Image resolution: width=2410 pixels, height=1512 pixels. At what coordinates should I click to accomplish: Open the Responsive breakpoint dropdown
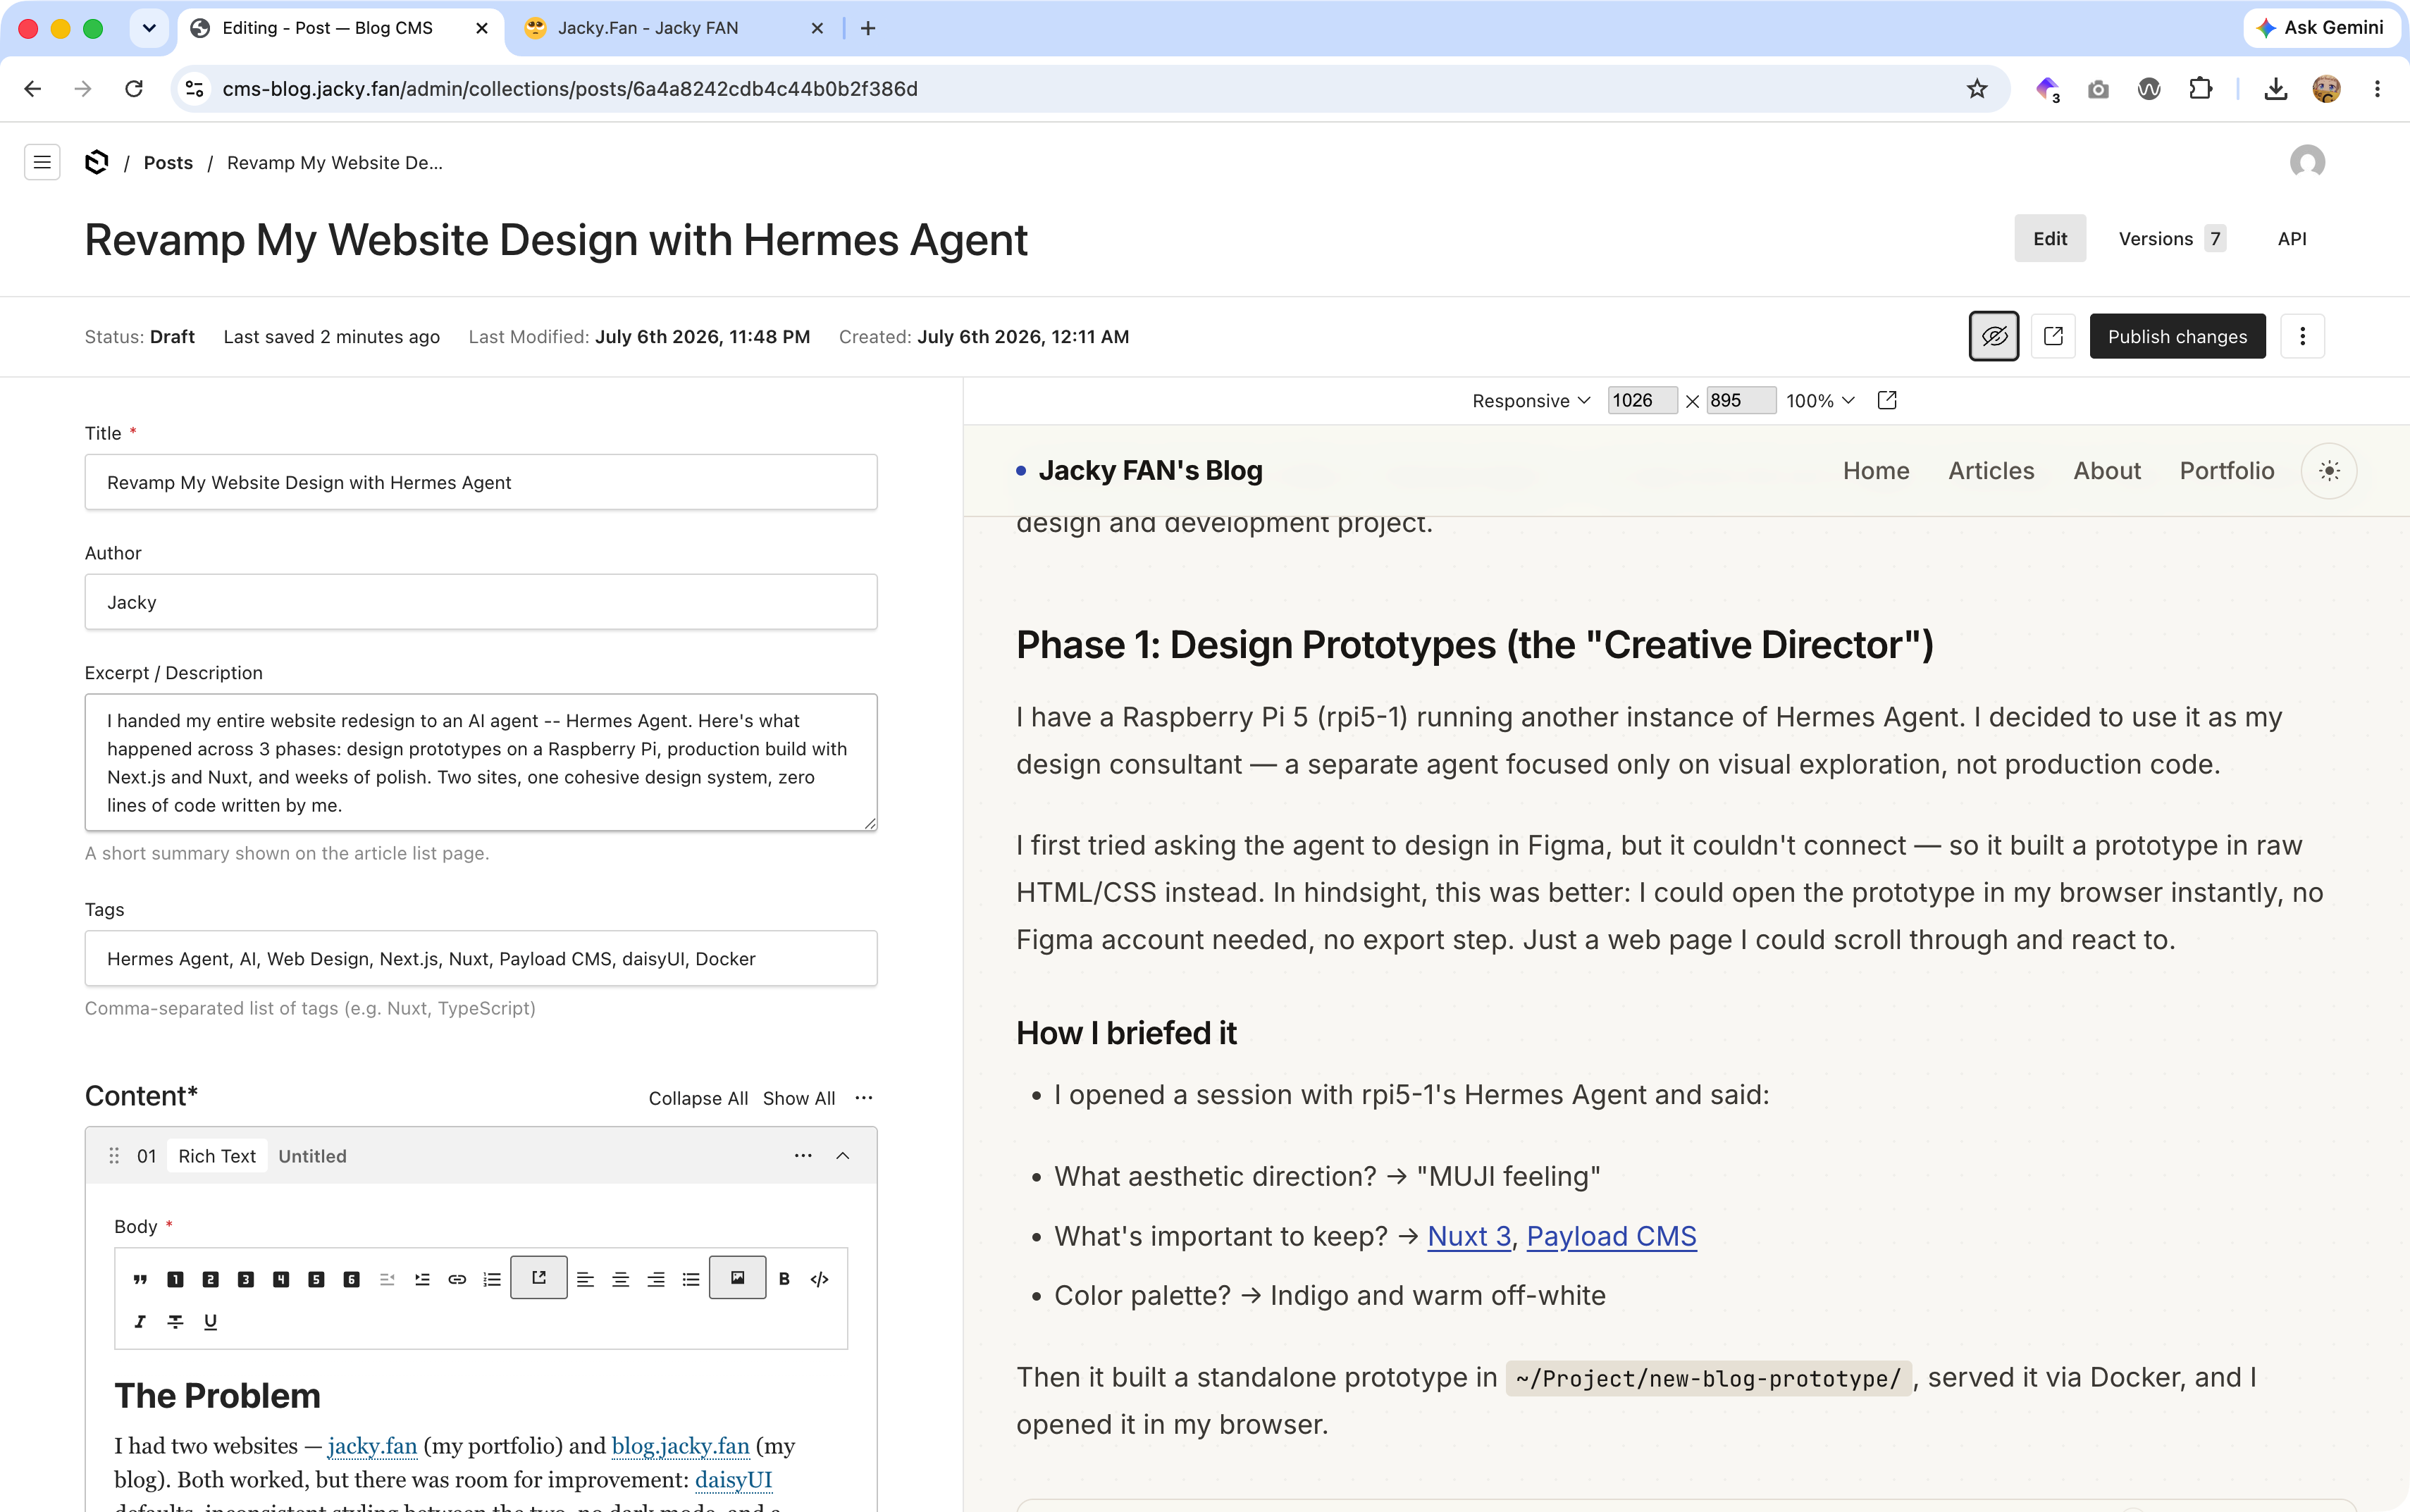coord(1531,400)
